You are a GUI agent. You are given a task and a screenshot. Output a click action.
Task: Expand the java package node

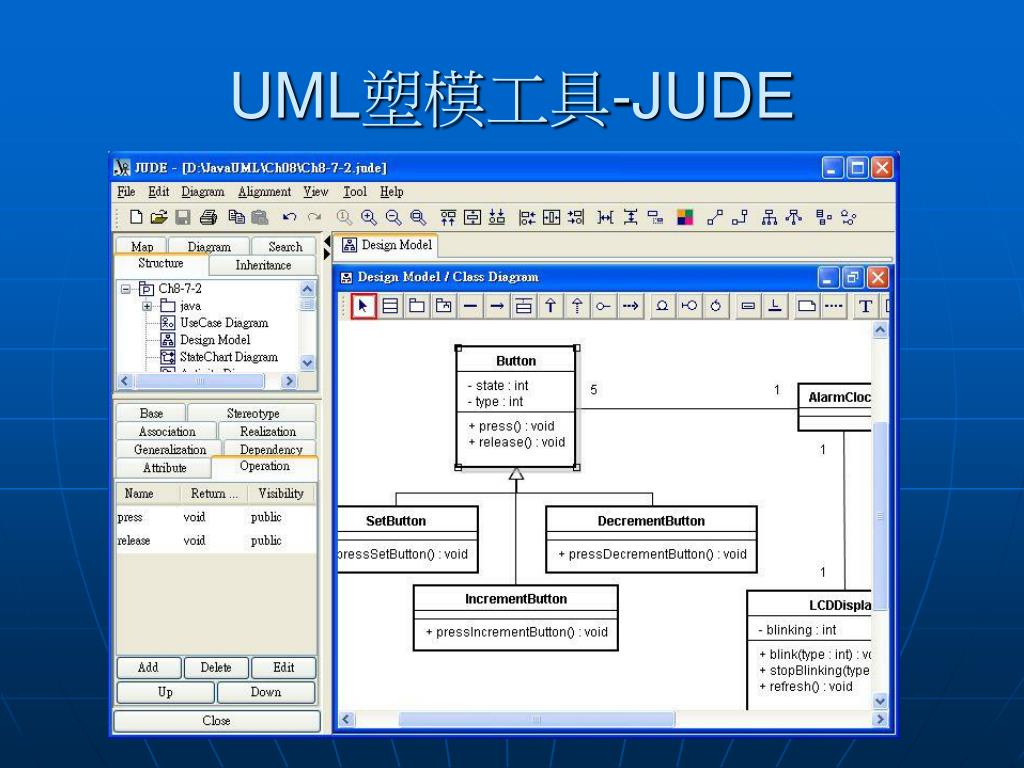(147, 306)
